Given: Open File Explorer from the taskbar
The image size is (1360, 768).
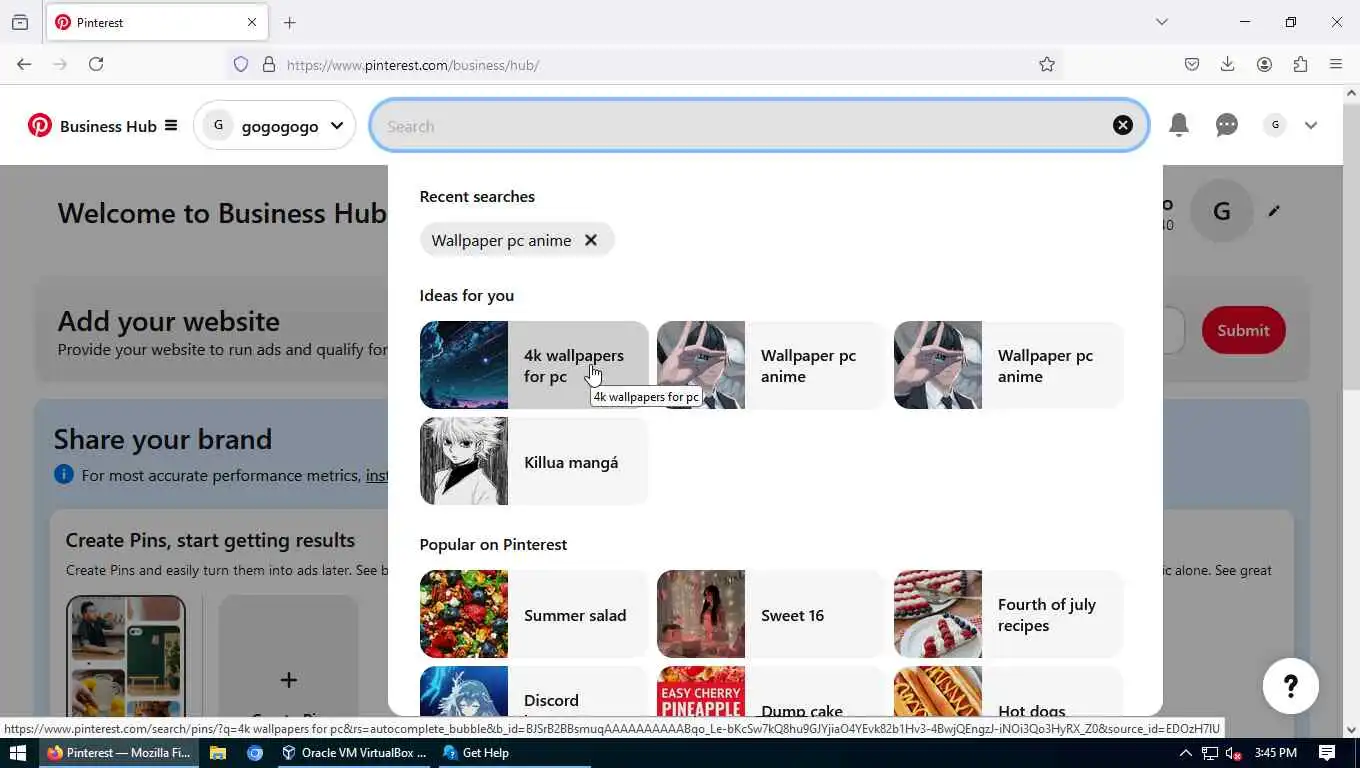Looking at the screenshot, I should tap(218, 753).
